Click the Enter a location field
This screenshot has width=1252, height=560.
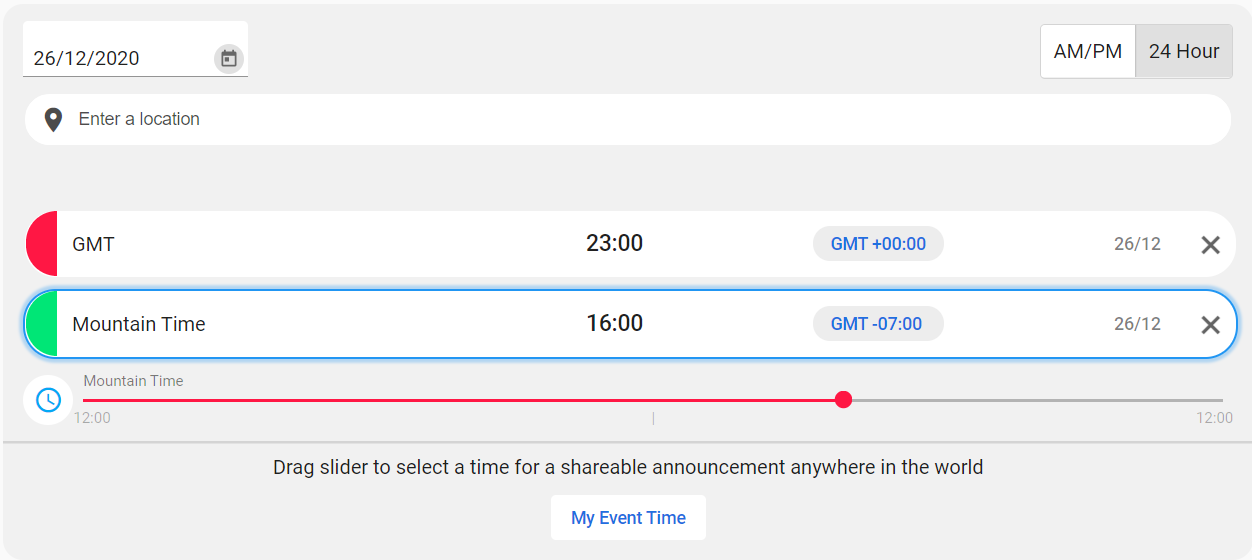click(628, 119)
